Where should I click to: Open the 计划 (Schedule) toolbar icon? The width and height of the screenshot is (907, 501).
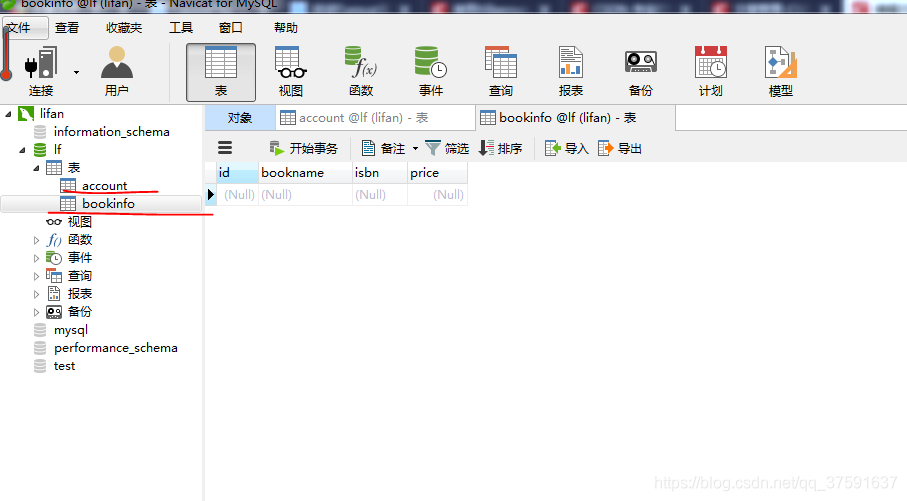[710, 72]
